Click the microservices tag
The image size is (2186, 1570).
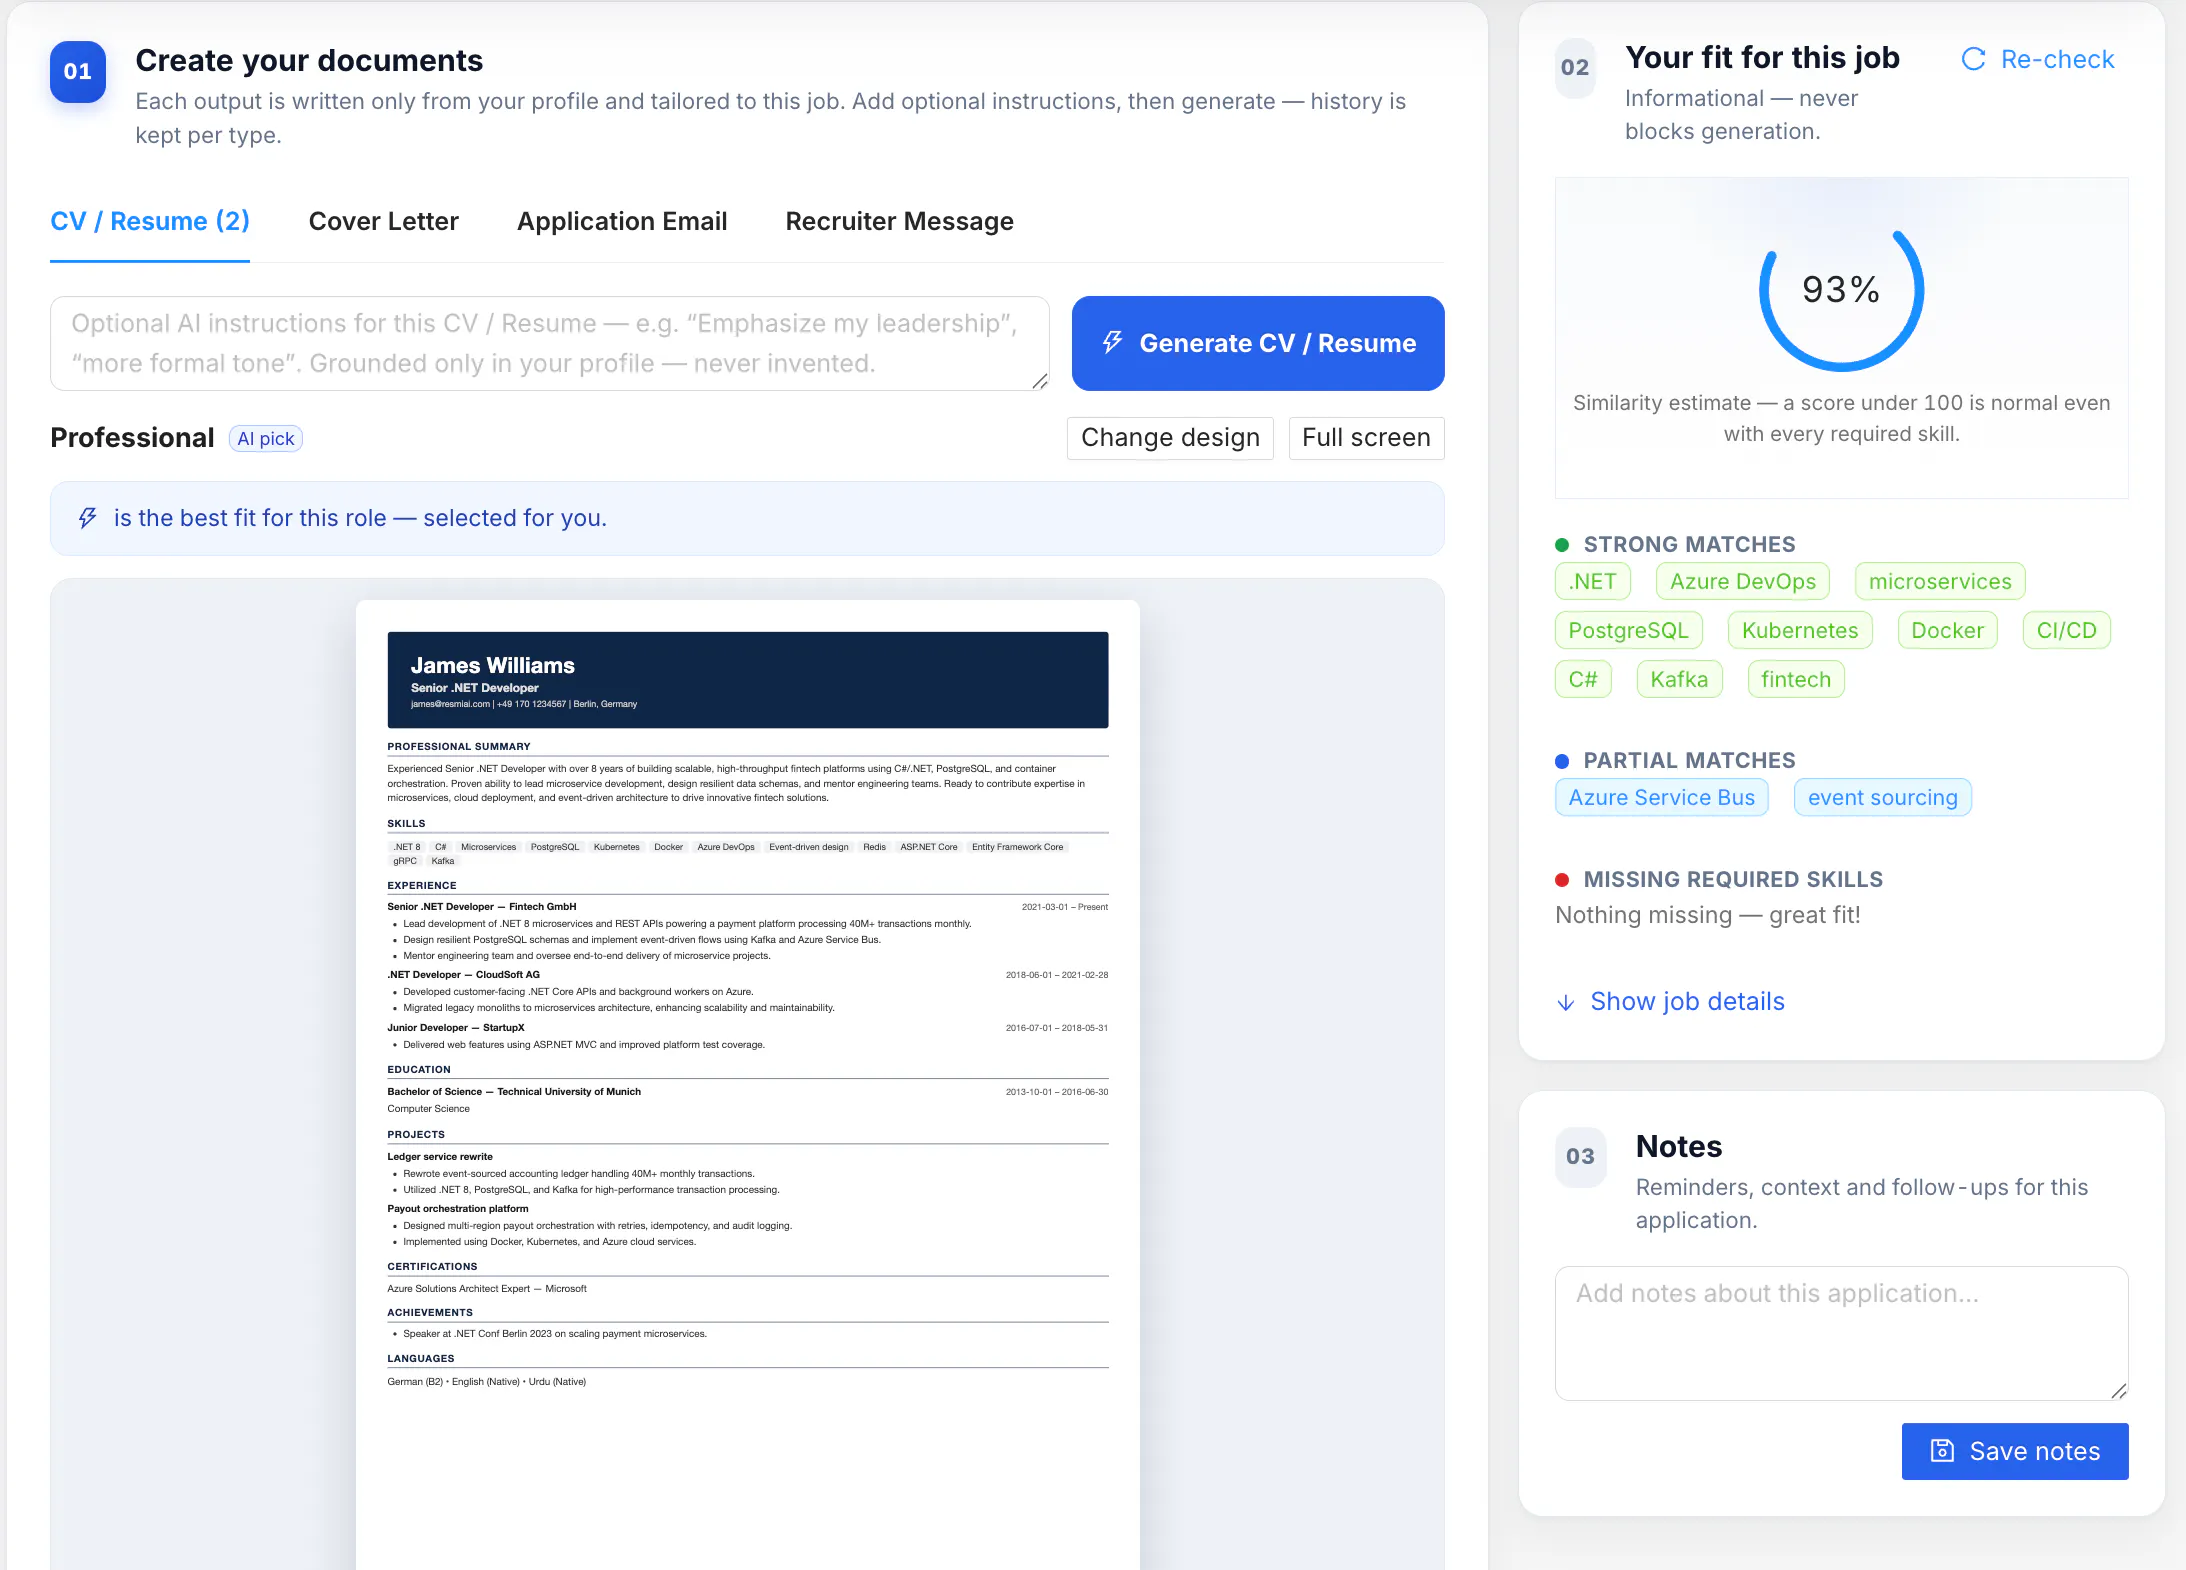pyautogui.click(x=1939, y=581)
